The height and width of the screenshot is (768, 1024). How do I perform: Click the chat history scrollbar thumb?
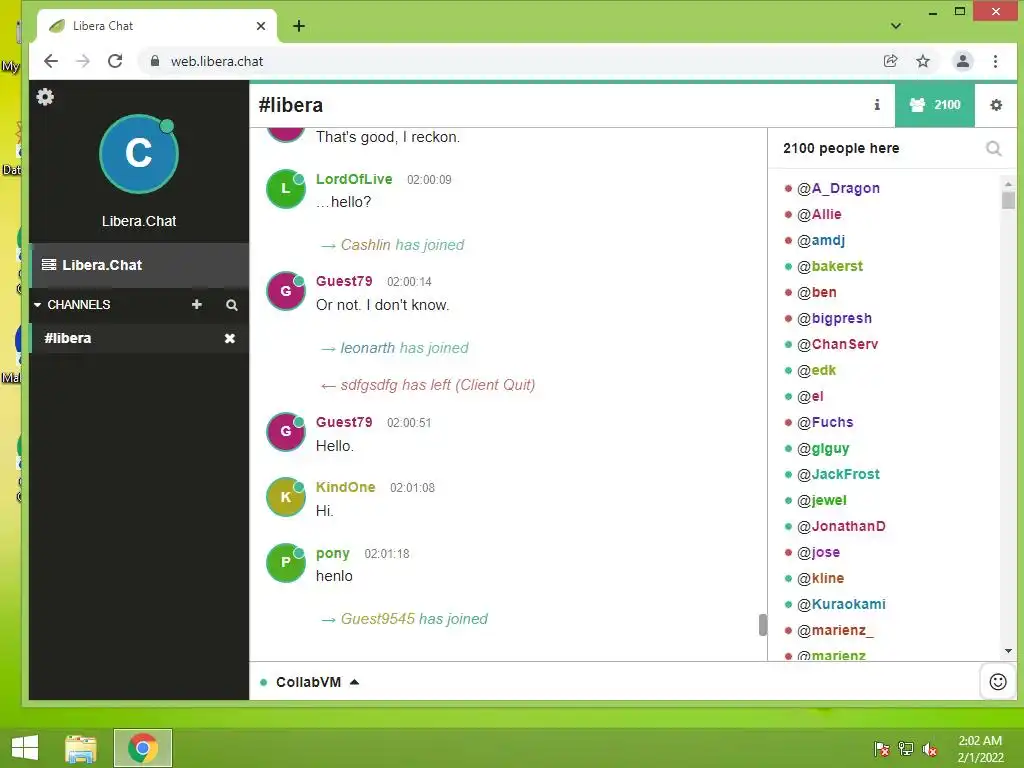(762, 625)
